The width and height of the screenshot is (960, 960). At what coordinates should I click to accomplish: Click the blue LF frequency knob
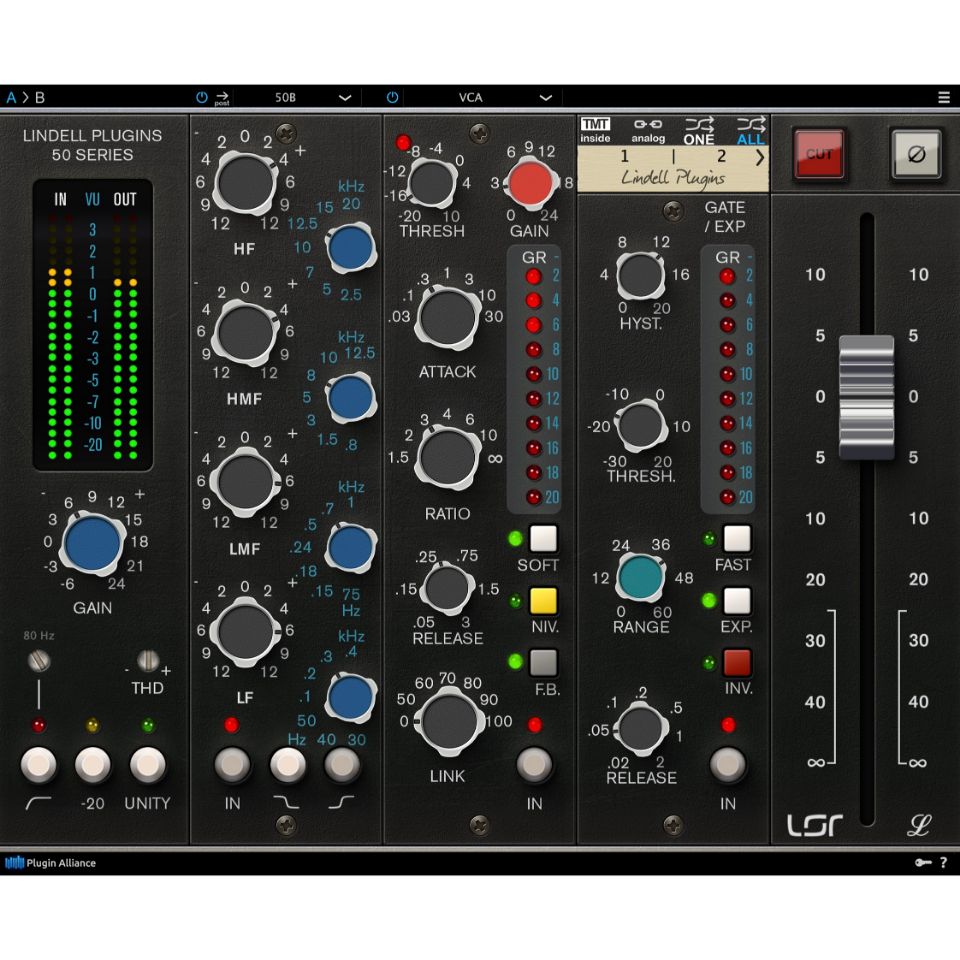pos(350,697)
